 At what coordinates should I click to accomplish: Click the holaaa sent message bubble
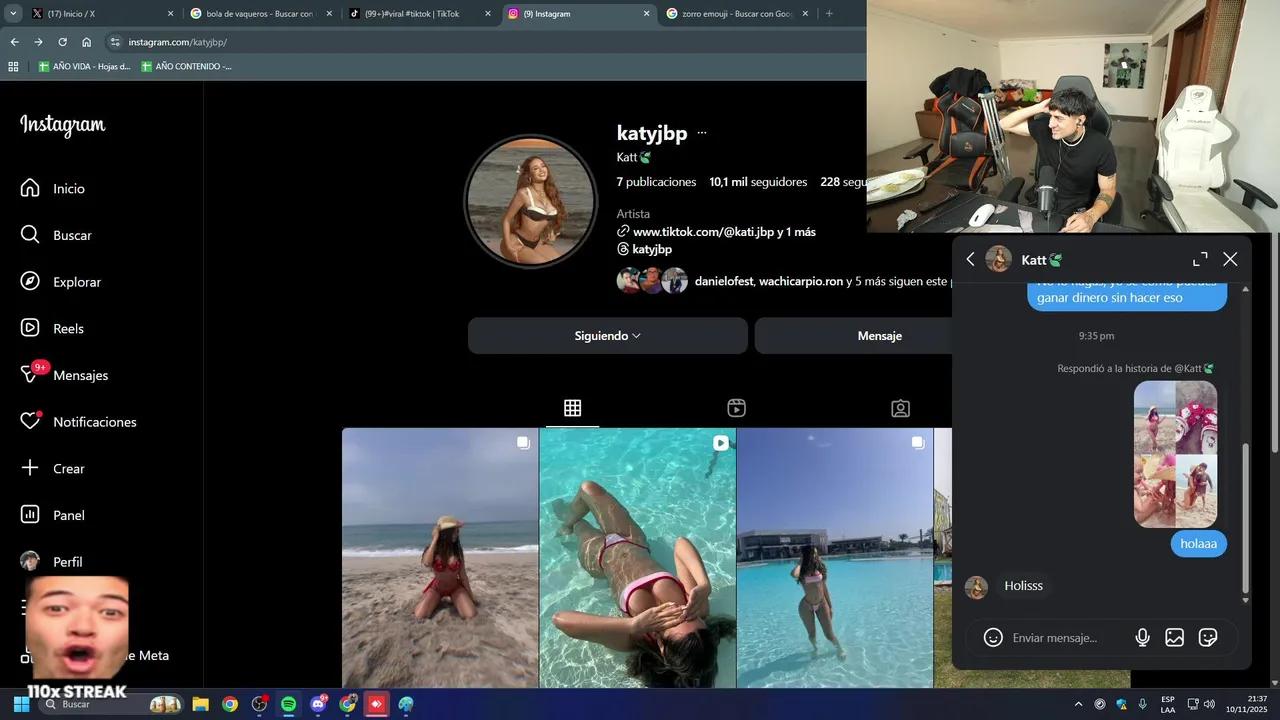coord(1199,544)
